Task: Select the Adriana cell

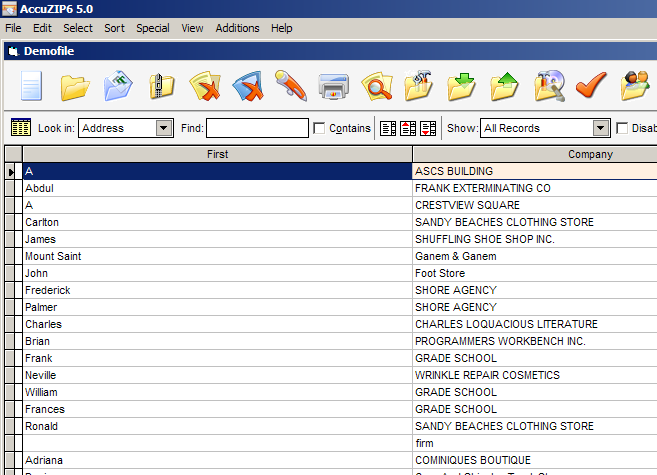Action: pyautogui.click(x=217, y=460)
